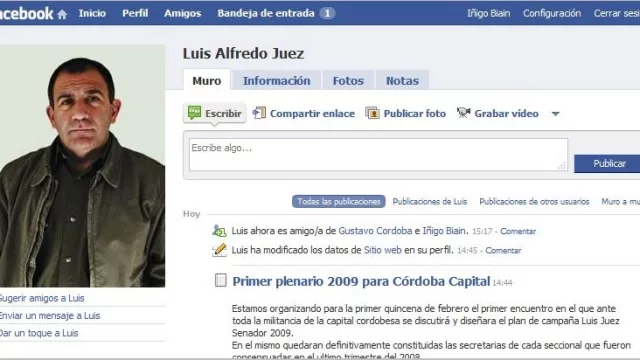
Task: Click the Facebook home house icon
Action: point(62,15)
